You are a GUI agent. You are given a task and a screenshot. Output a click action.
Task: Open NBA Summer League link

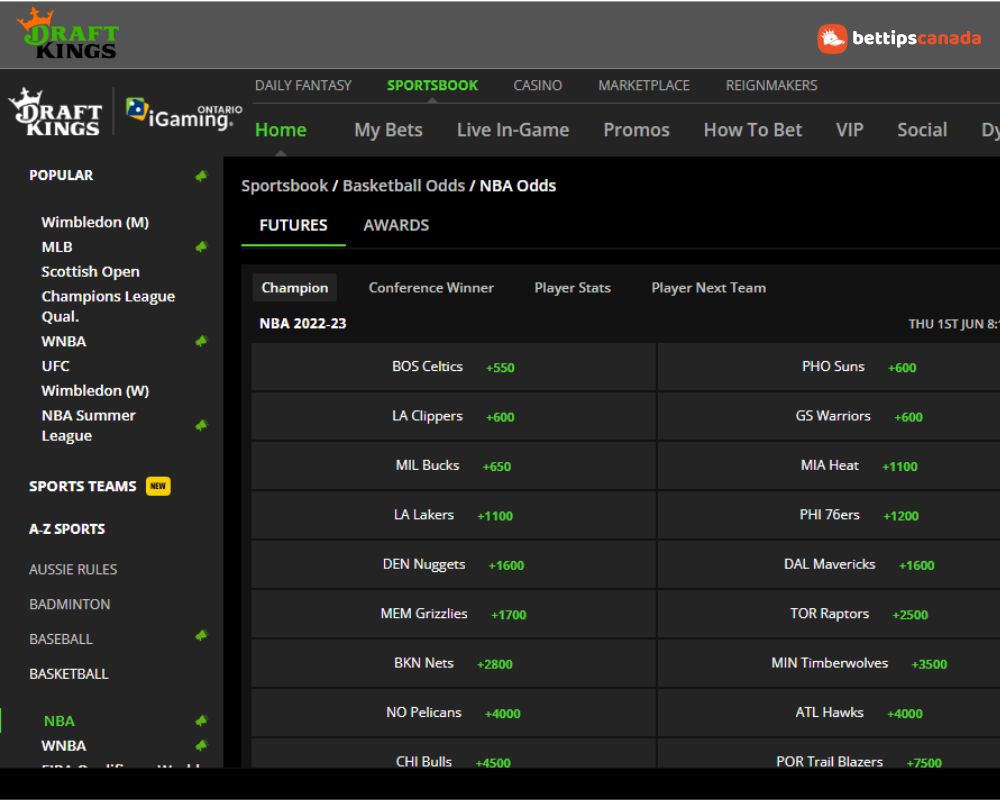pos(88,426)
